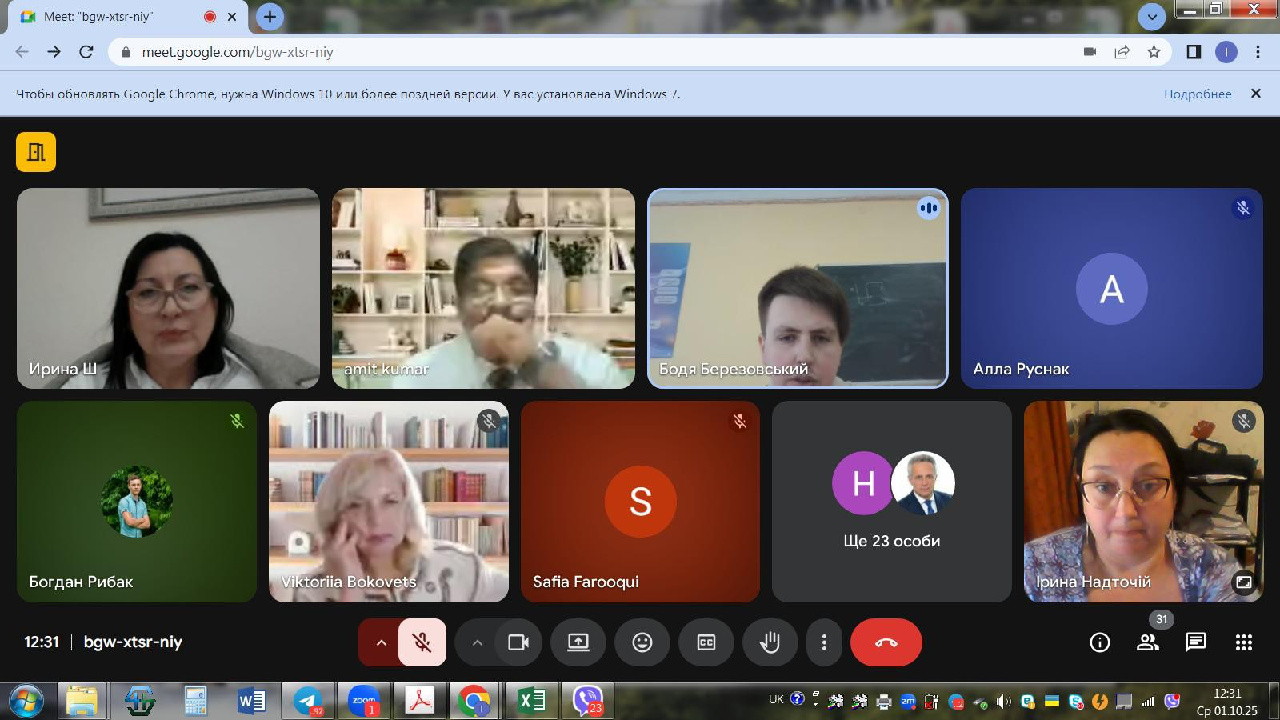This screenshot has height=720, width=1280.
Task: Open meeting details info icon
Action: coord(1099,642)
